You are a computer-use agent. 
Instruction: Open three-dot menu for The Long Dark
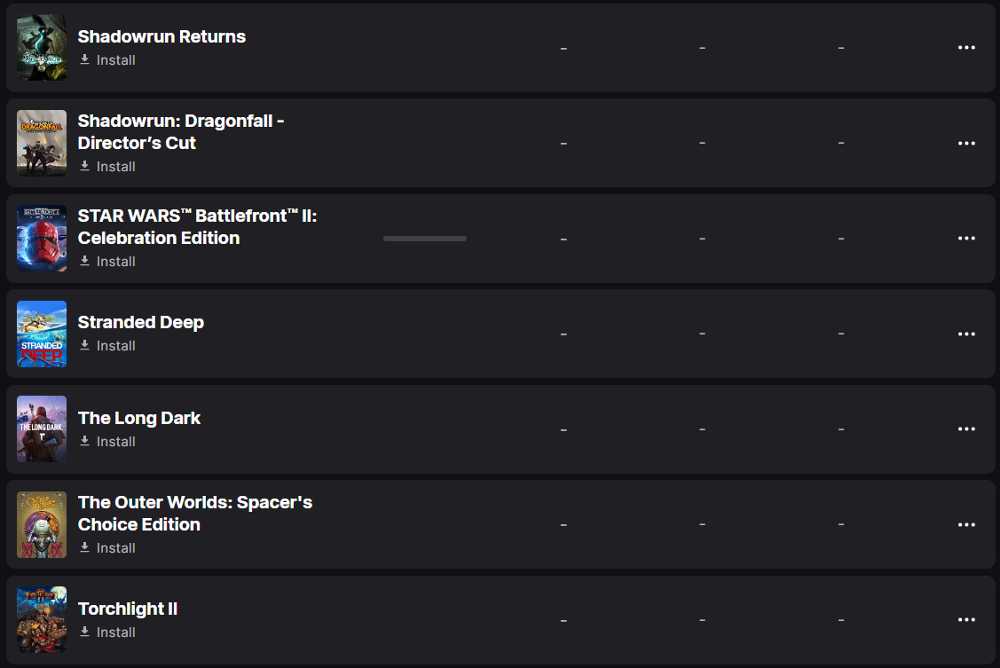pyautogui.click(x=966, y=429)
